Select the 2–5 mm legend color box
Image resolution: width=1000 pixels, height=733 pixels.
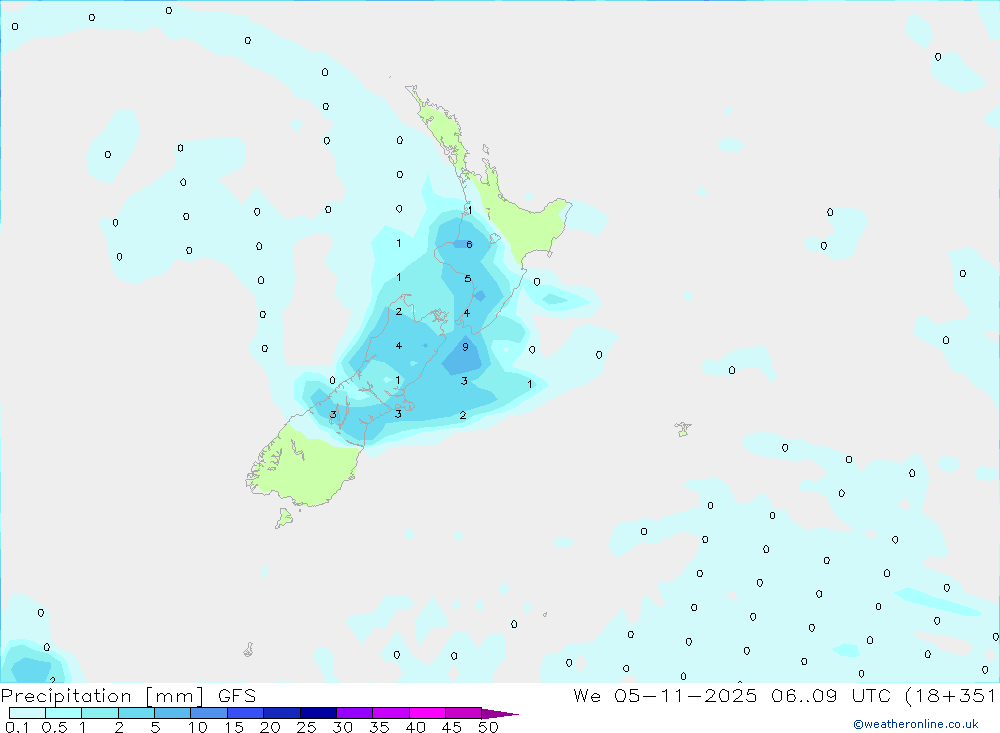pos(136,713)
